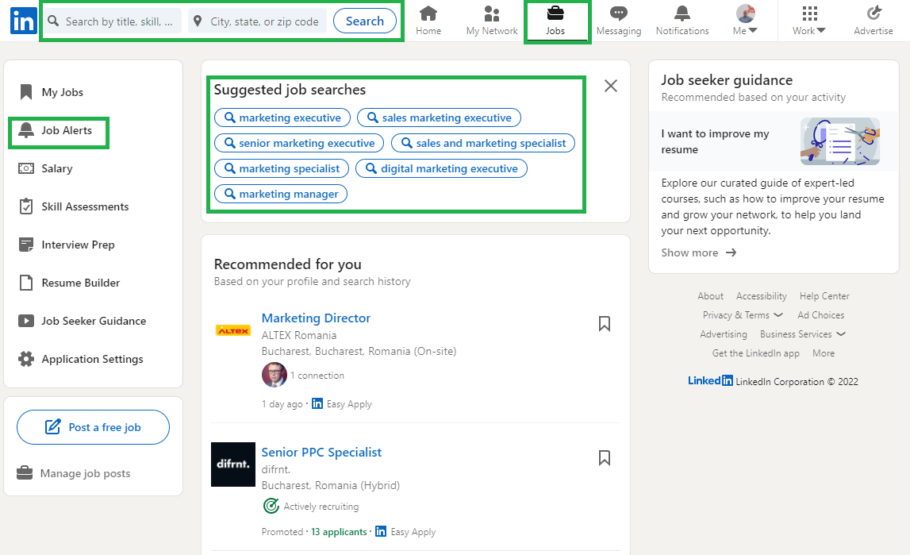Click the difrnt. company logo
This screenshot has width=910, height=555.
[x=233, y=464]
